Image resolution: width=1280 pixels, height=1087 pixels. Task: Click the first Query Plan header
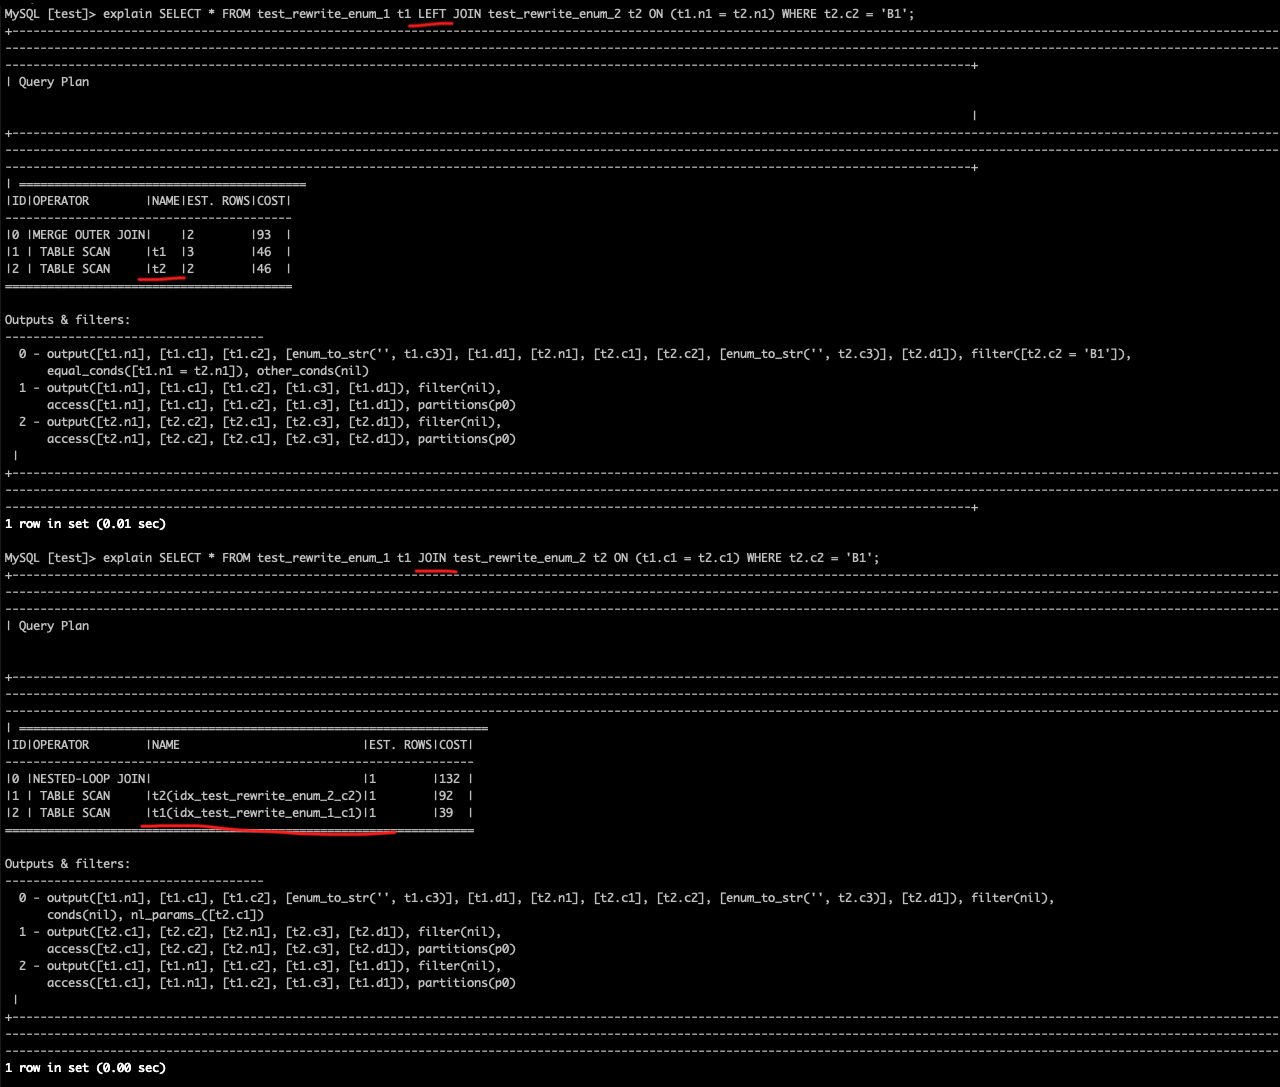coord(54,82)
